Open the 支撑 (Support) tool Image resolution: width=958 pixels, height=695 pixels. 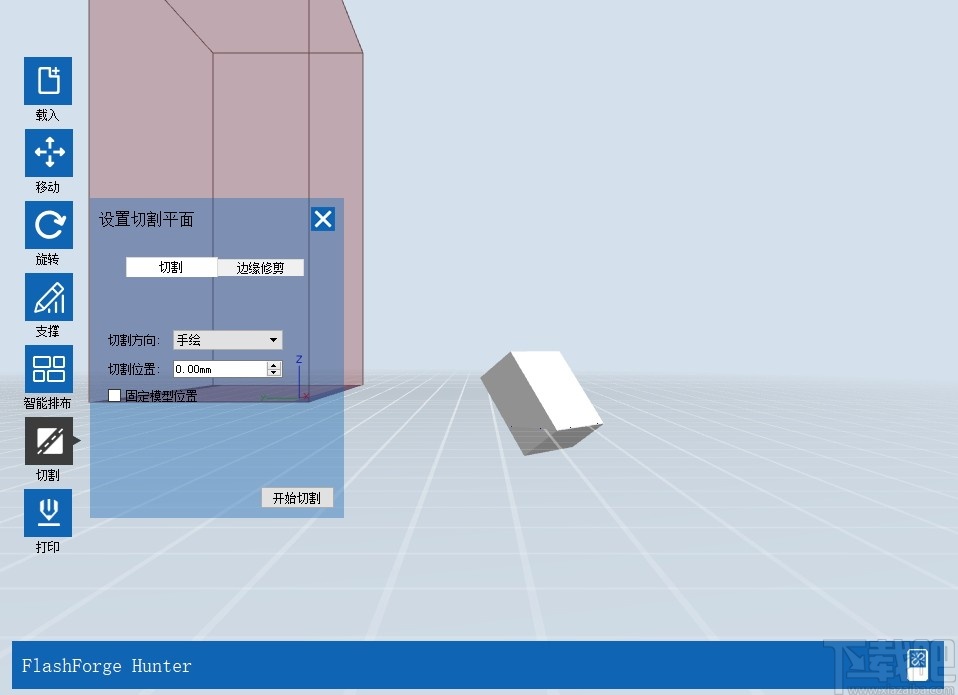click(x=48, y=297)
